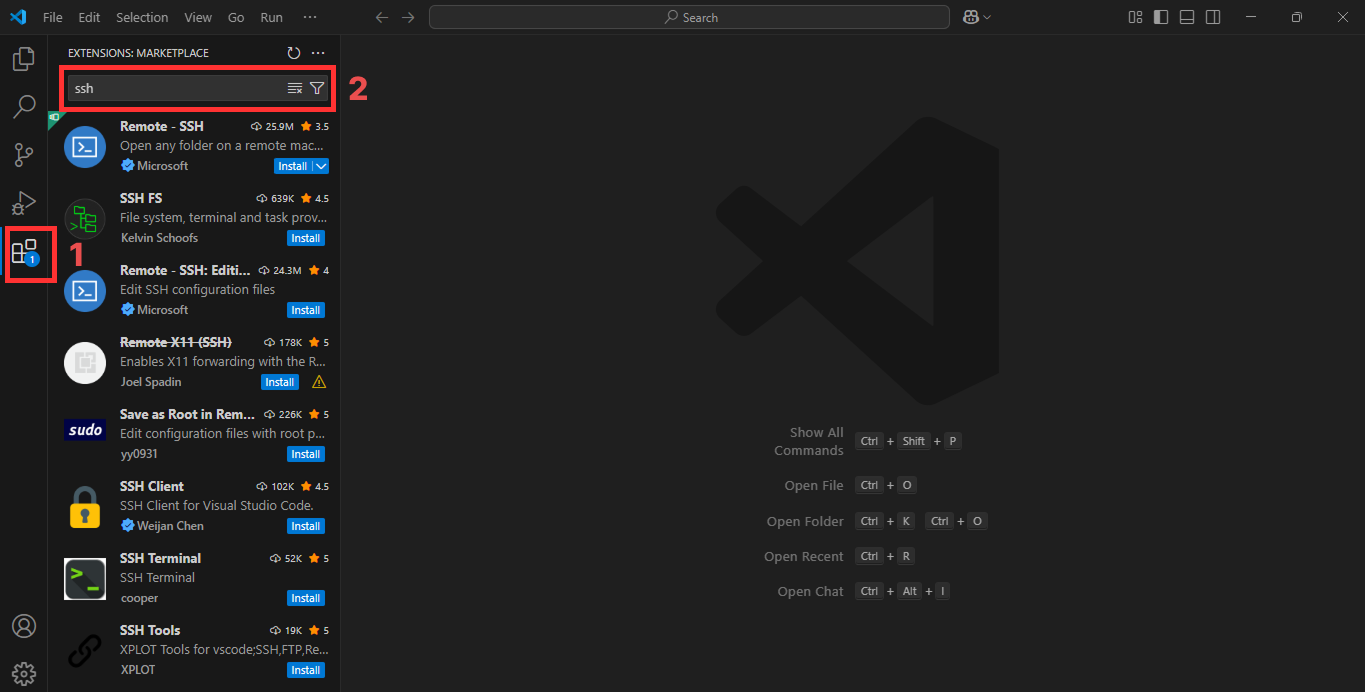Open the File menu

pos(52,17)
